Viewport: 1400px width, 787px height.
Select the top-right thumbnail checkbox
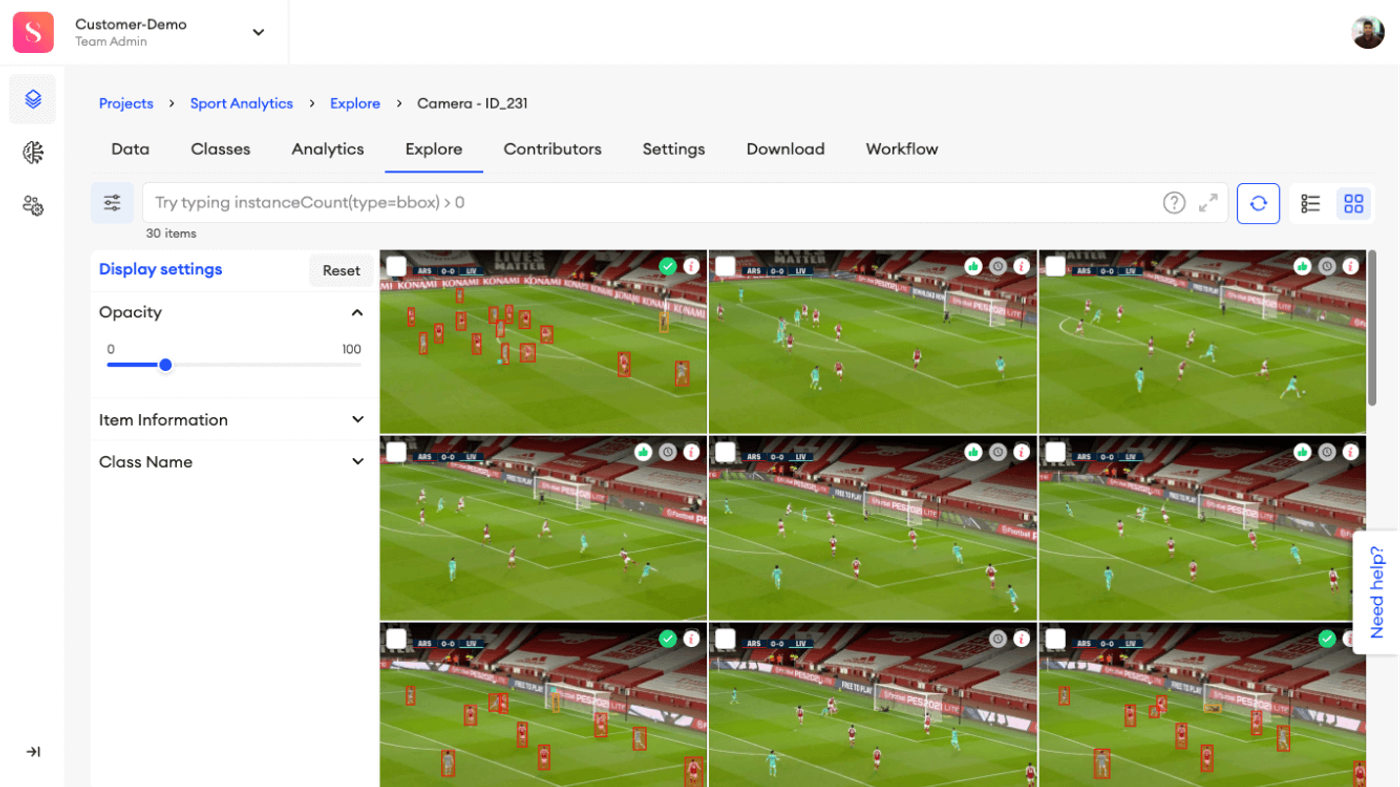tap(1055, 266)
